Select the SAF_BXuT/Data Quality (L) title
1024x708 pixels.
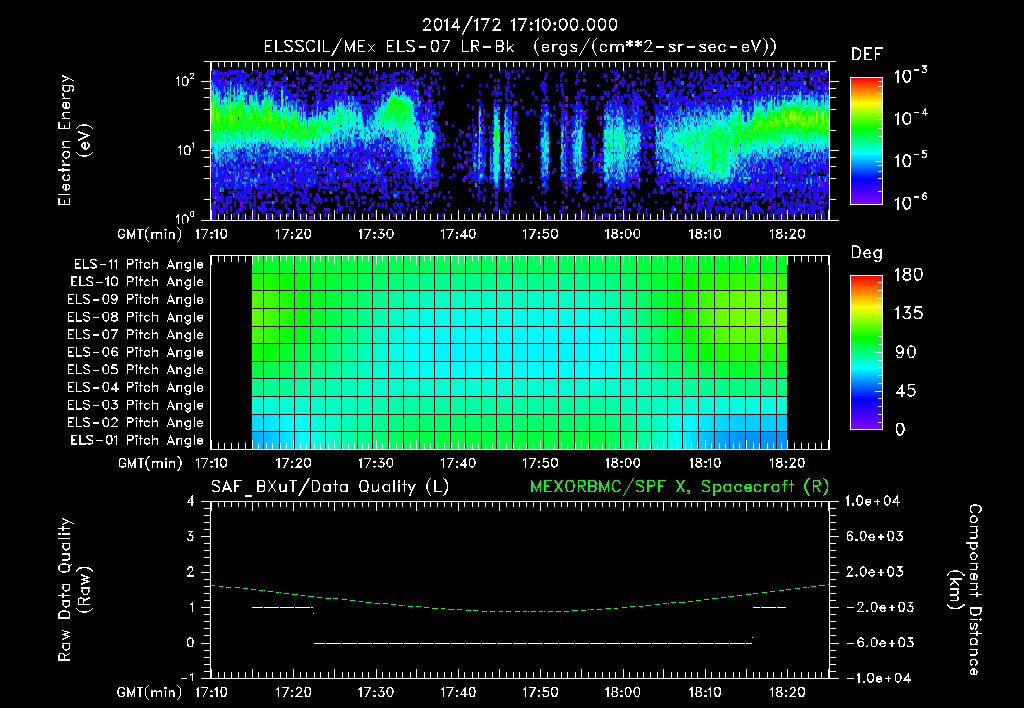pyautogui.click(x=330, y=487)
